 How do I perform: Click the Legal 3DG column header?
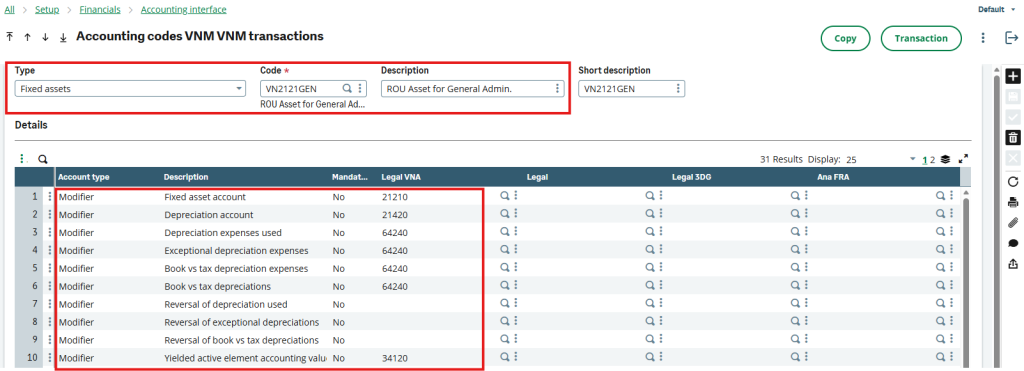click(x=692, y=177)
